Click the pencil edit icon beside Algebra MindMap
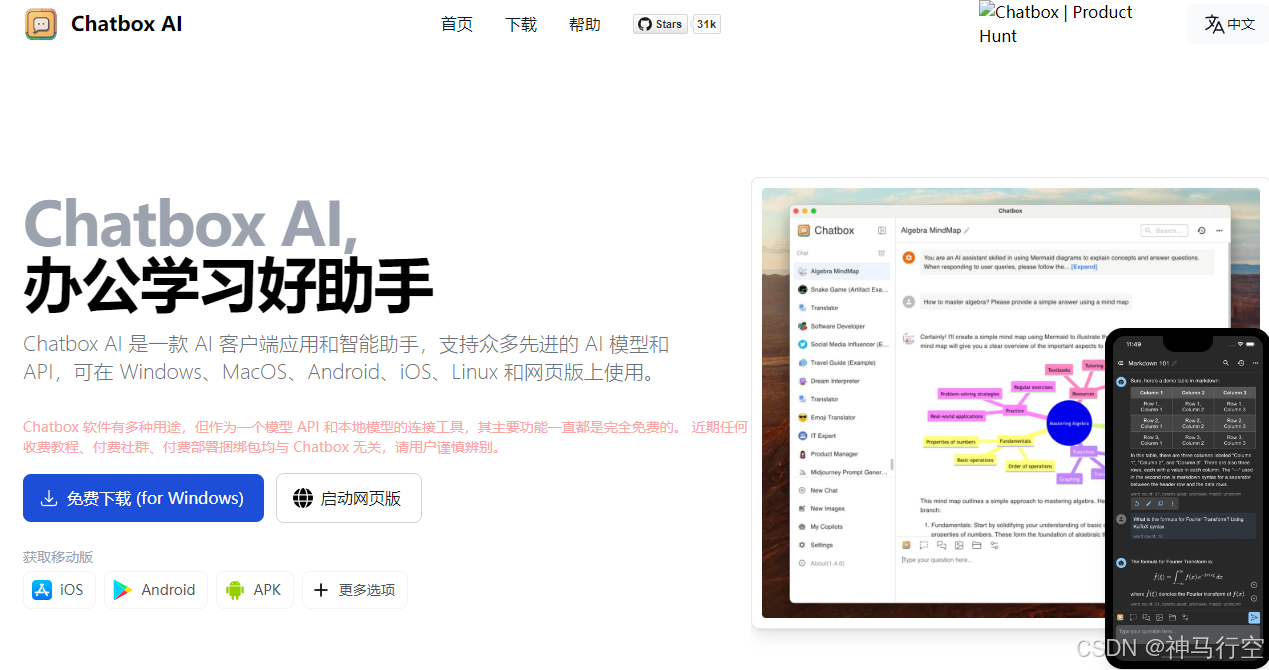Viewport: 1269px width, 670px height. [967, 231]
